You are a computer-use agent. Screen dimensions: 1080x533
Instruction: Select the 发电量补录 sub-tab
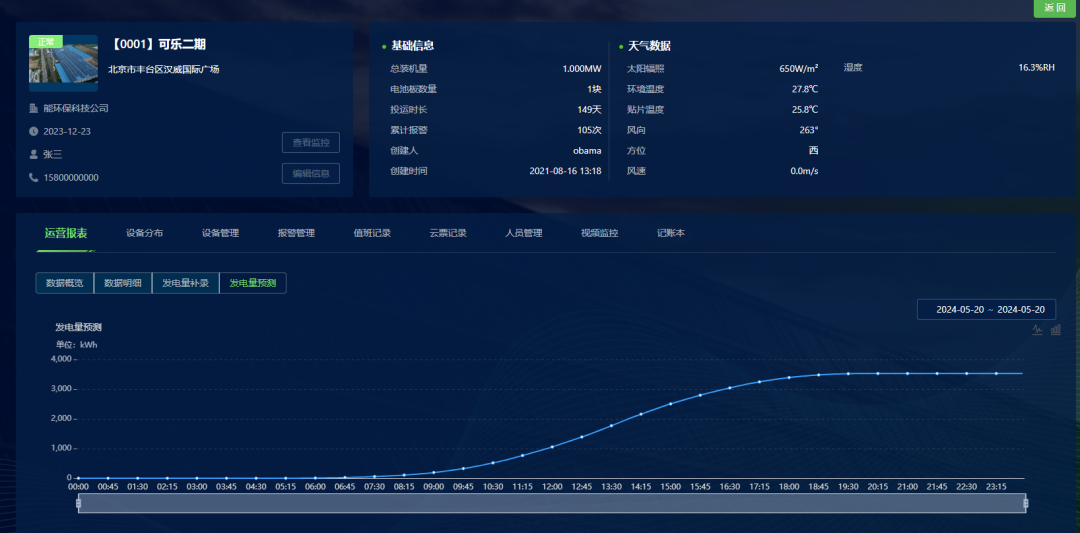point(185,283)
